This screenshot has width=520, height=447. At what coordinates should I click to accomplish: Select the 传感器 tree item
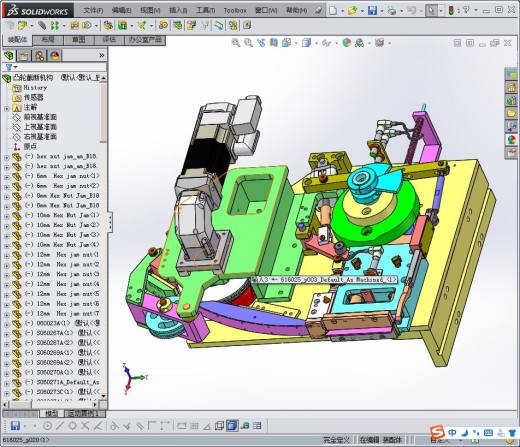coord(33,97)
